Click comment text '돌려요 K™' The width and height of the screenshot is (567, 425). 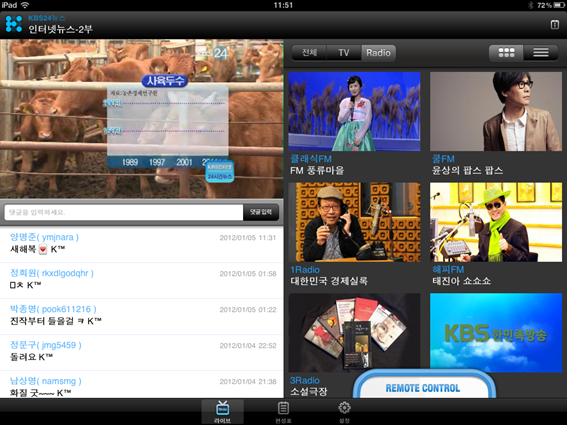coord(31,357)
